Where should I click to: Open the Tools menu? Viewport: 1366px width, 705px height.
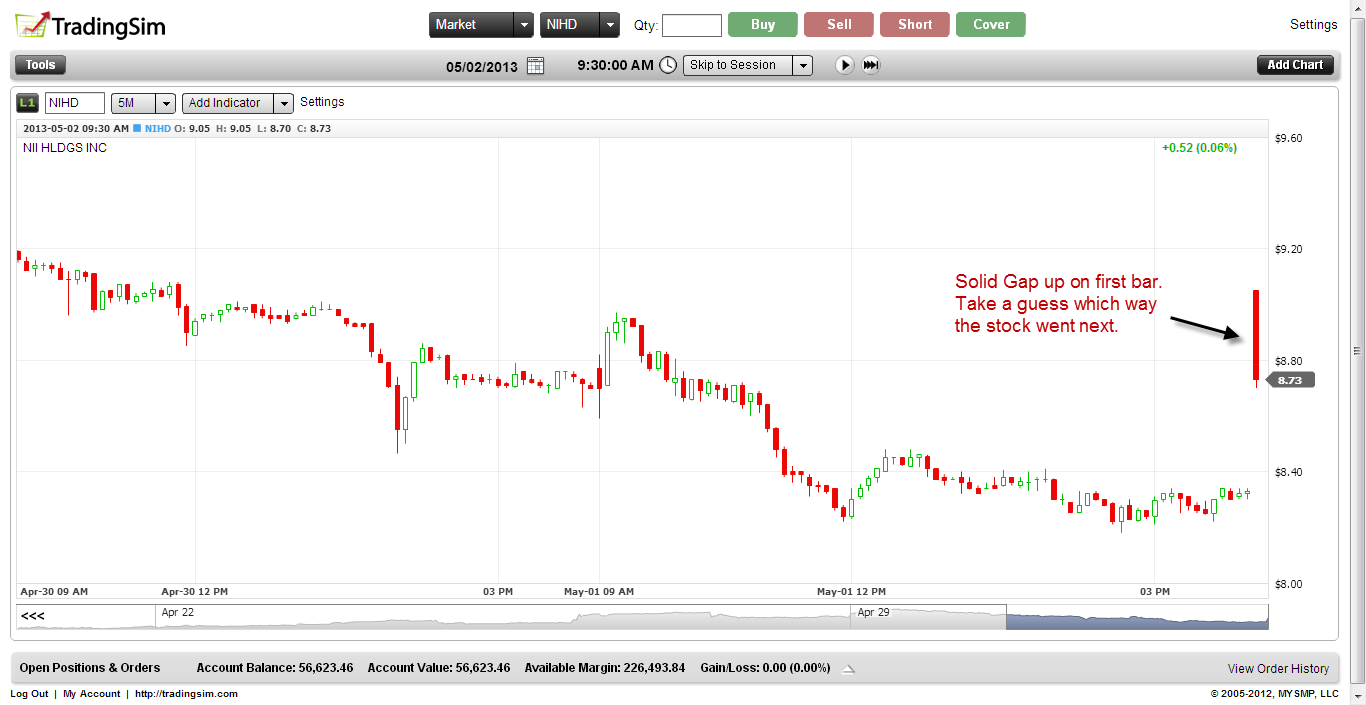pyautogui.click(x=40, y=65)
